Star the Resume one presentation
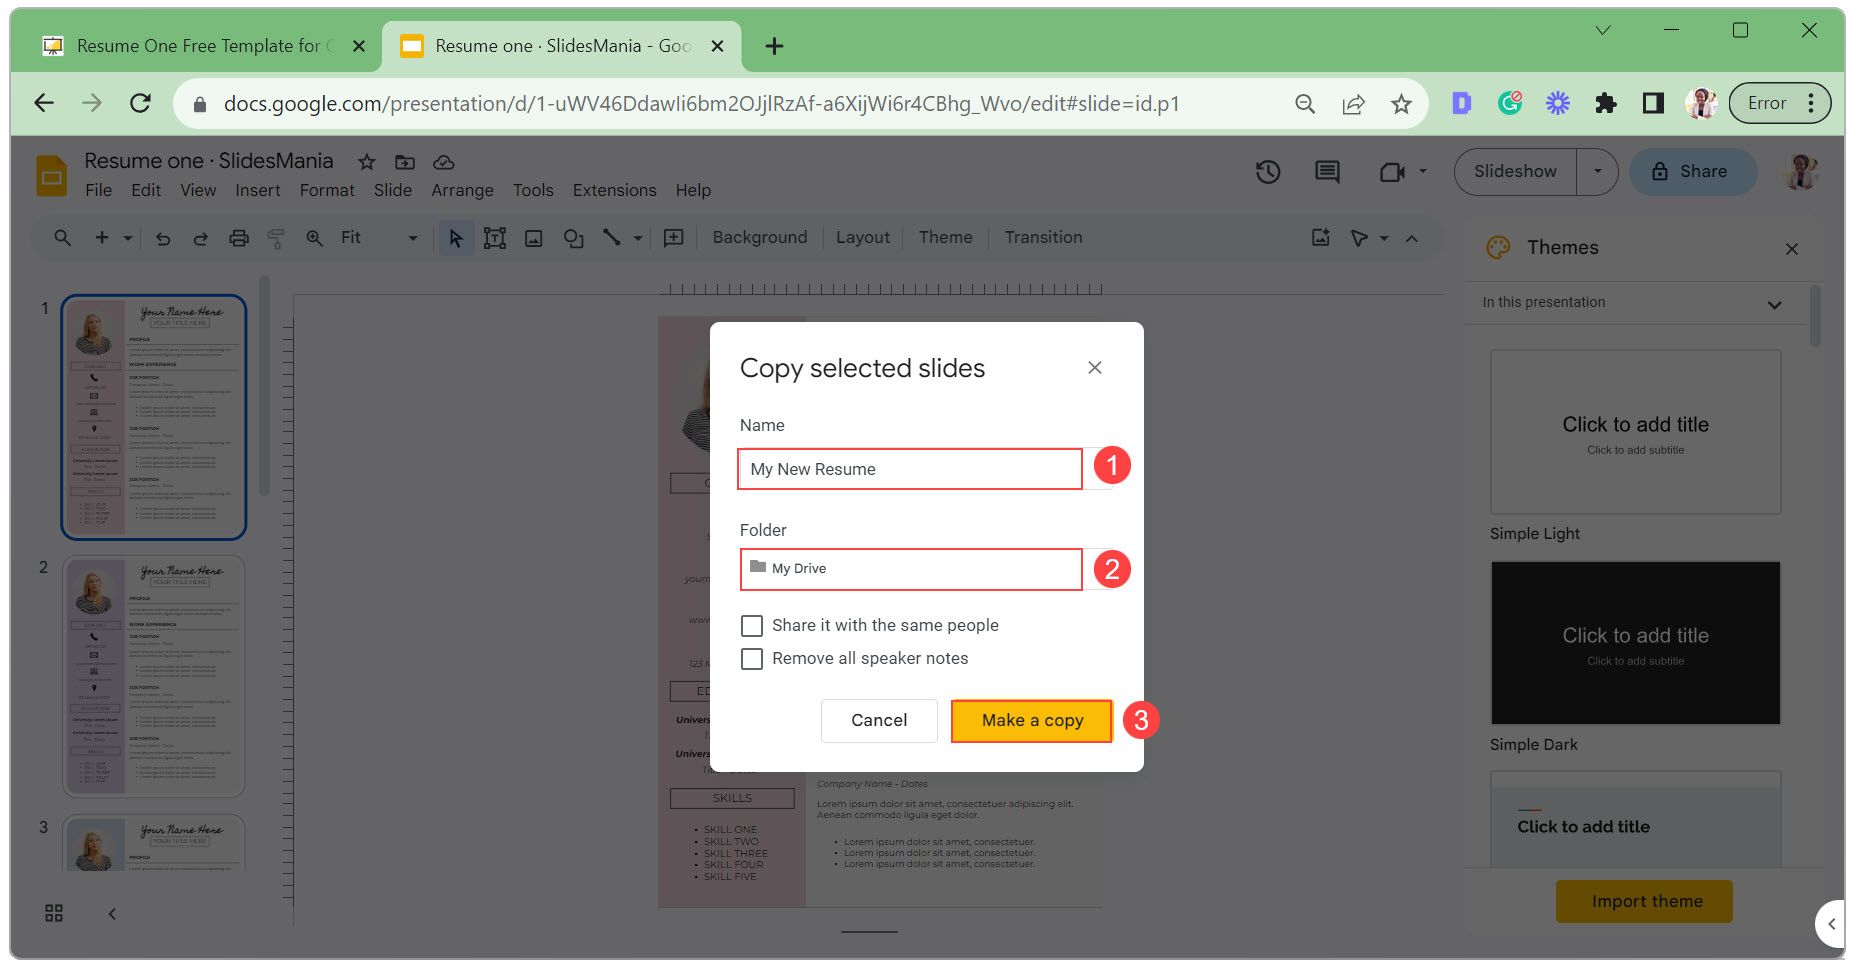The height and width of the screenshot is (970, 1852). pyautogui.click(x=367, y=162)
